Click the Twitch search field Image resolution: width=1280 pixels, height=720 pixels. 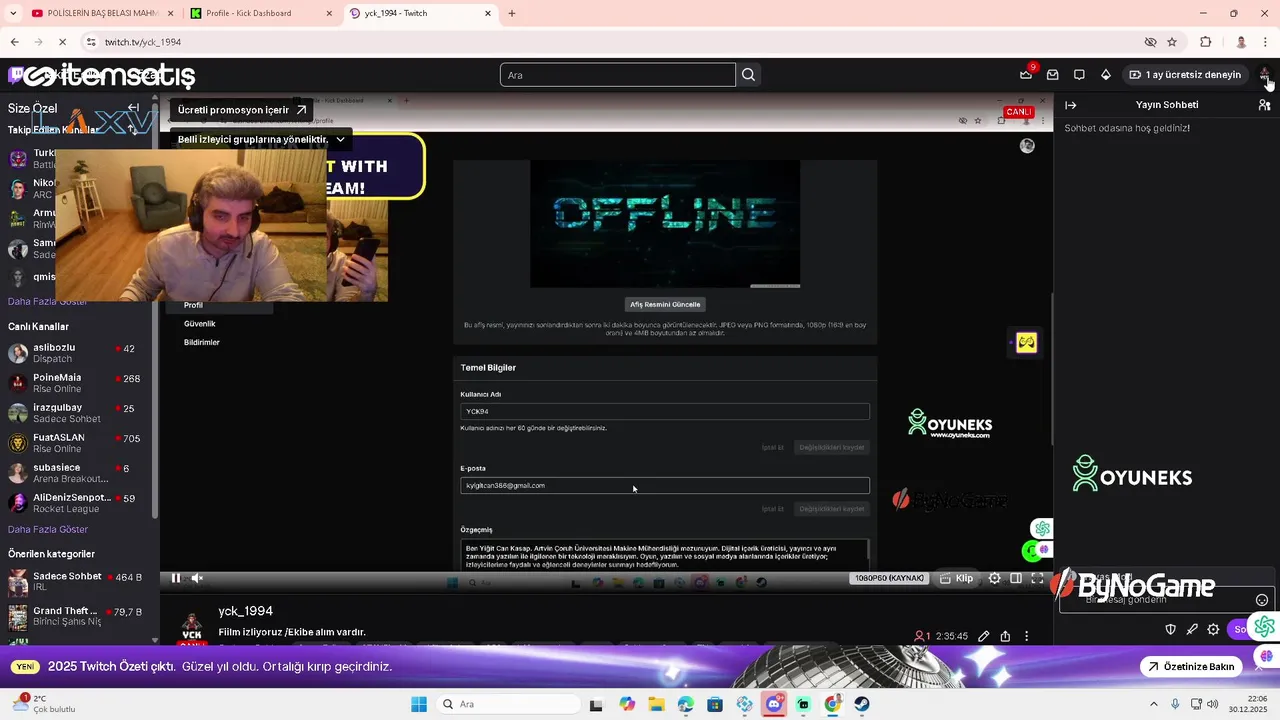coord(618,75)
